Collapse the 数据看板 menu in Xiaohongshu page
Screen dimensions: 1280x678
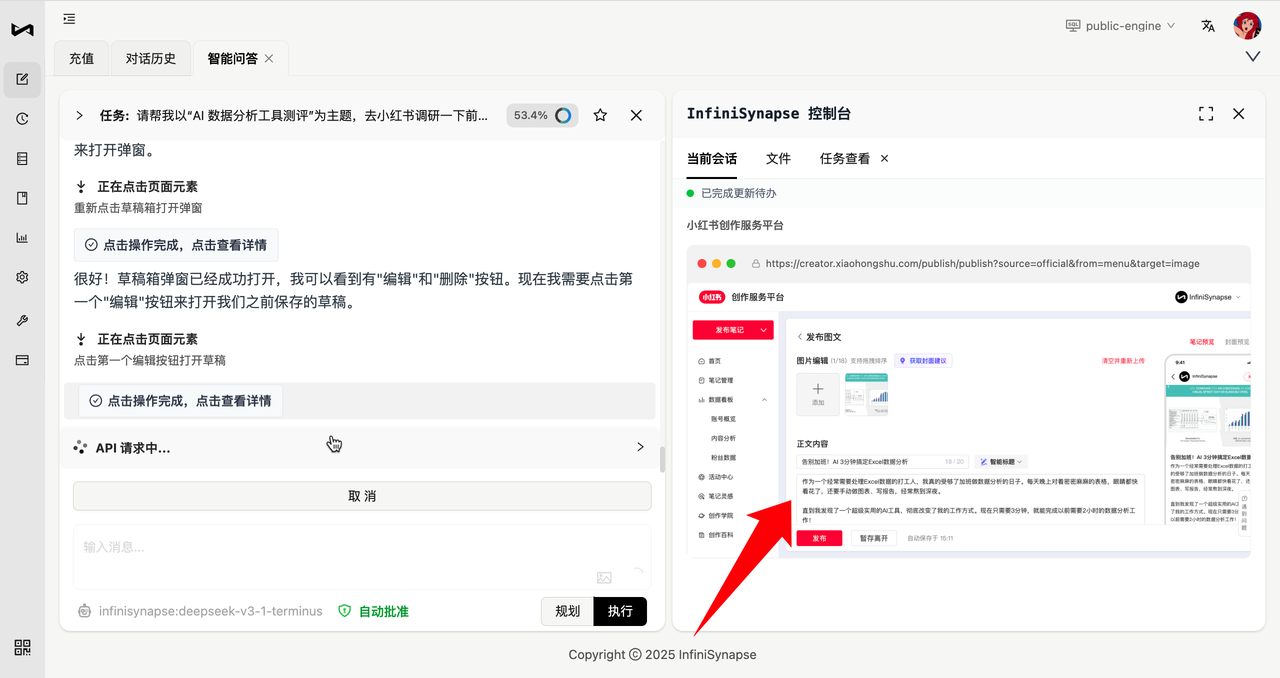[x=764, y=399]
